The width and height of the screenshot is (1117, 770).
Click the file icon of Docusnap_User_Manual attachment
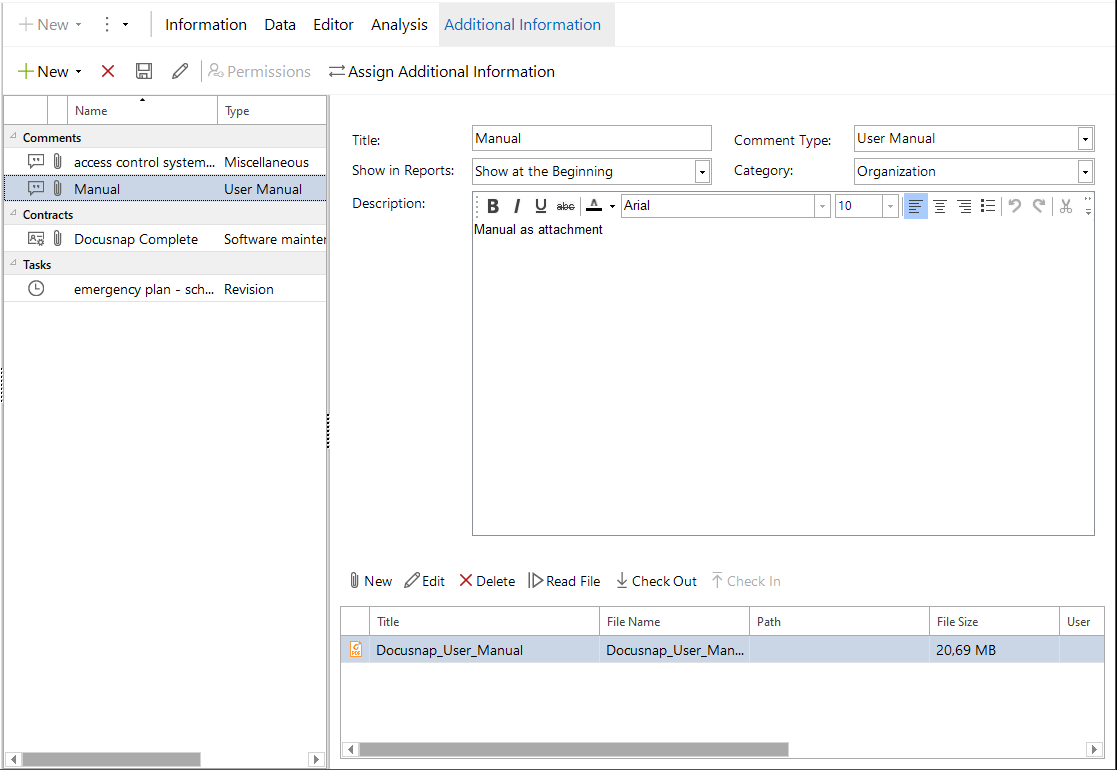pos(355,649)
